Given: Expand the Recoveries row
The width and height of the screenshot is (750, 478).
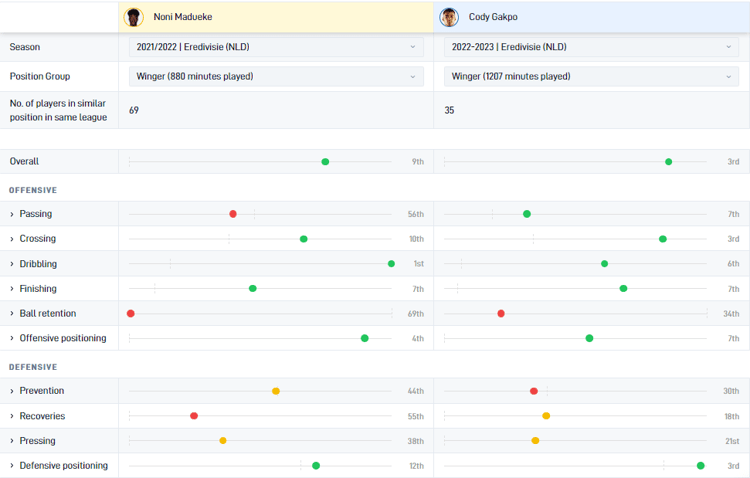Looking at the screenshot, I should [12, 416].
